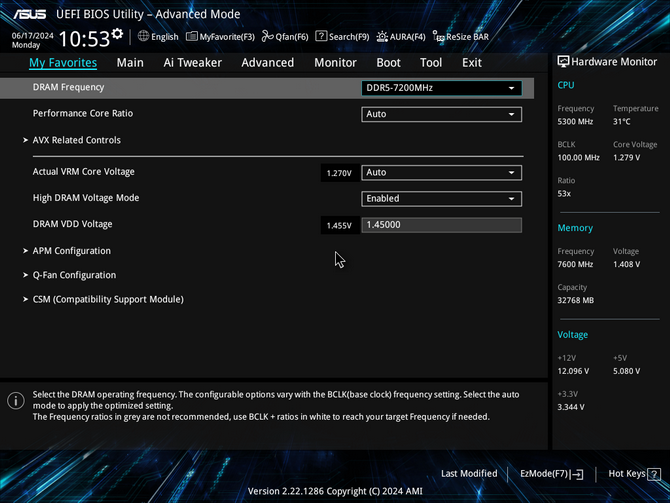Click the EzMode(F7) button
The image size is (670, 503).
click(x=551, y=474)
